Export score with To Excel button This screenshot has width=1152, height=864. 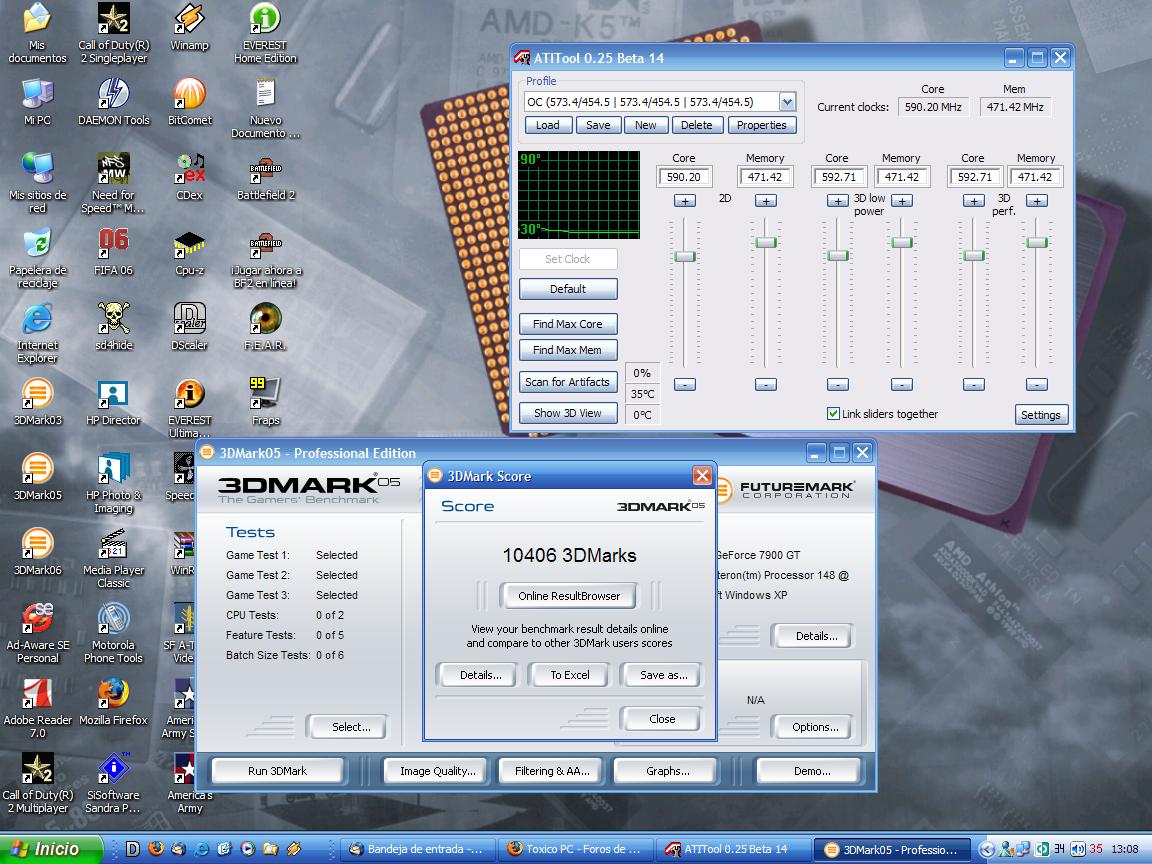point(569,675)
